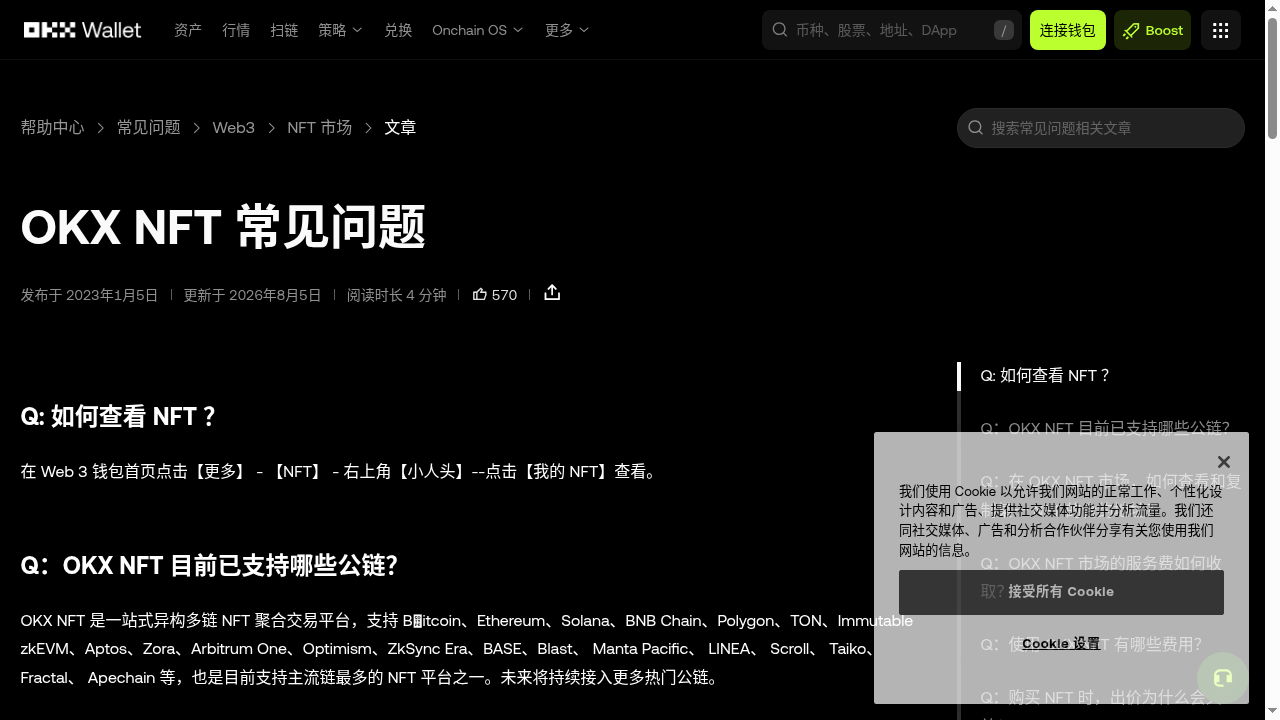Click the 更新于 2026年8月5日 text
This screenshot has height=720, width=1280.
pos(252,295)
